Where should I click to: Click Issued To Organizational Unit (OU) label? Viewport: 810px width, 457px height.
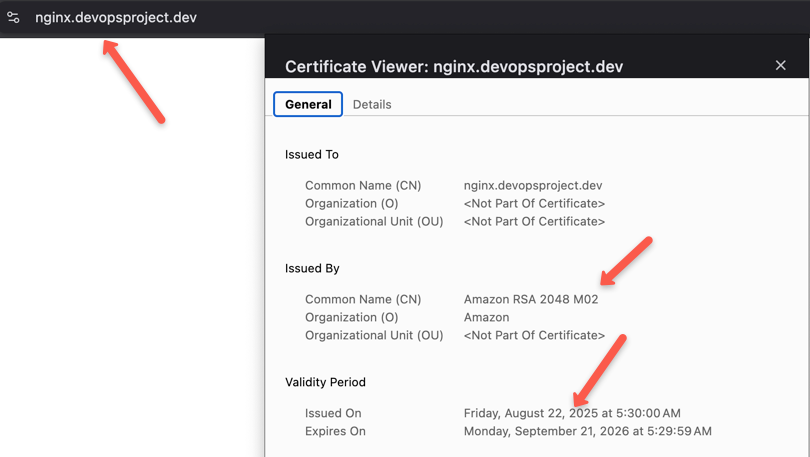(374, 222)
